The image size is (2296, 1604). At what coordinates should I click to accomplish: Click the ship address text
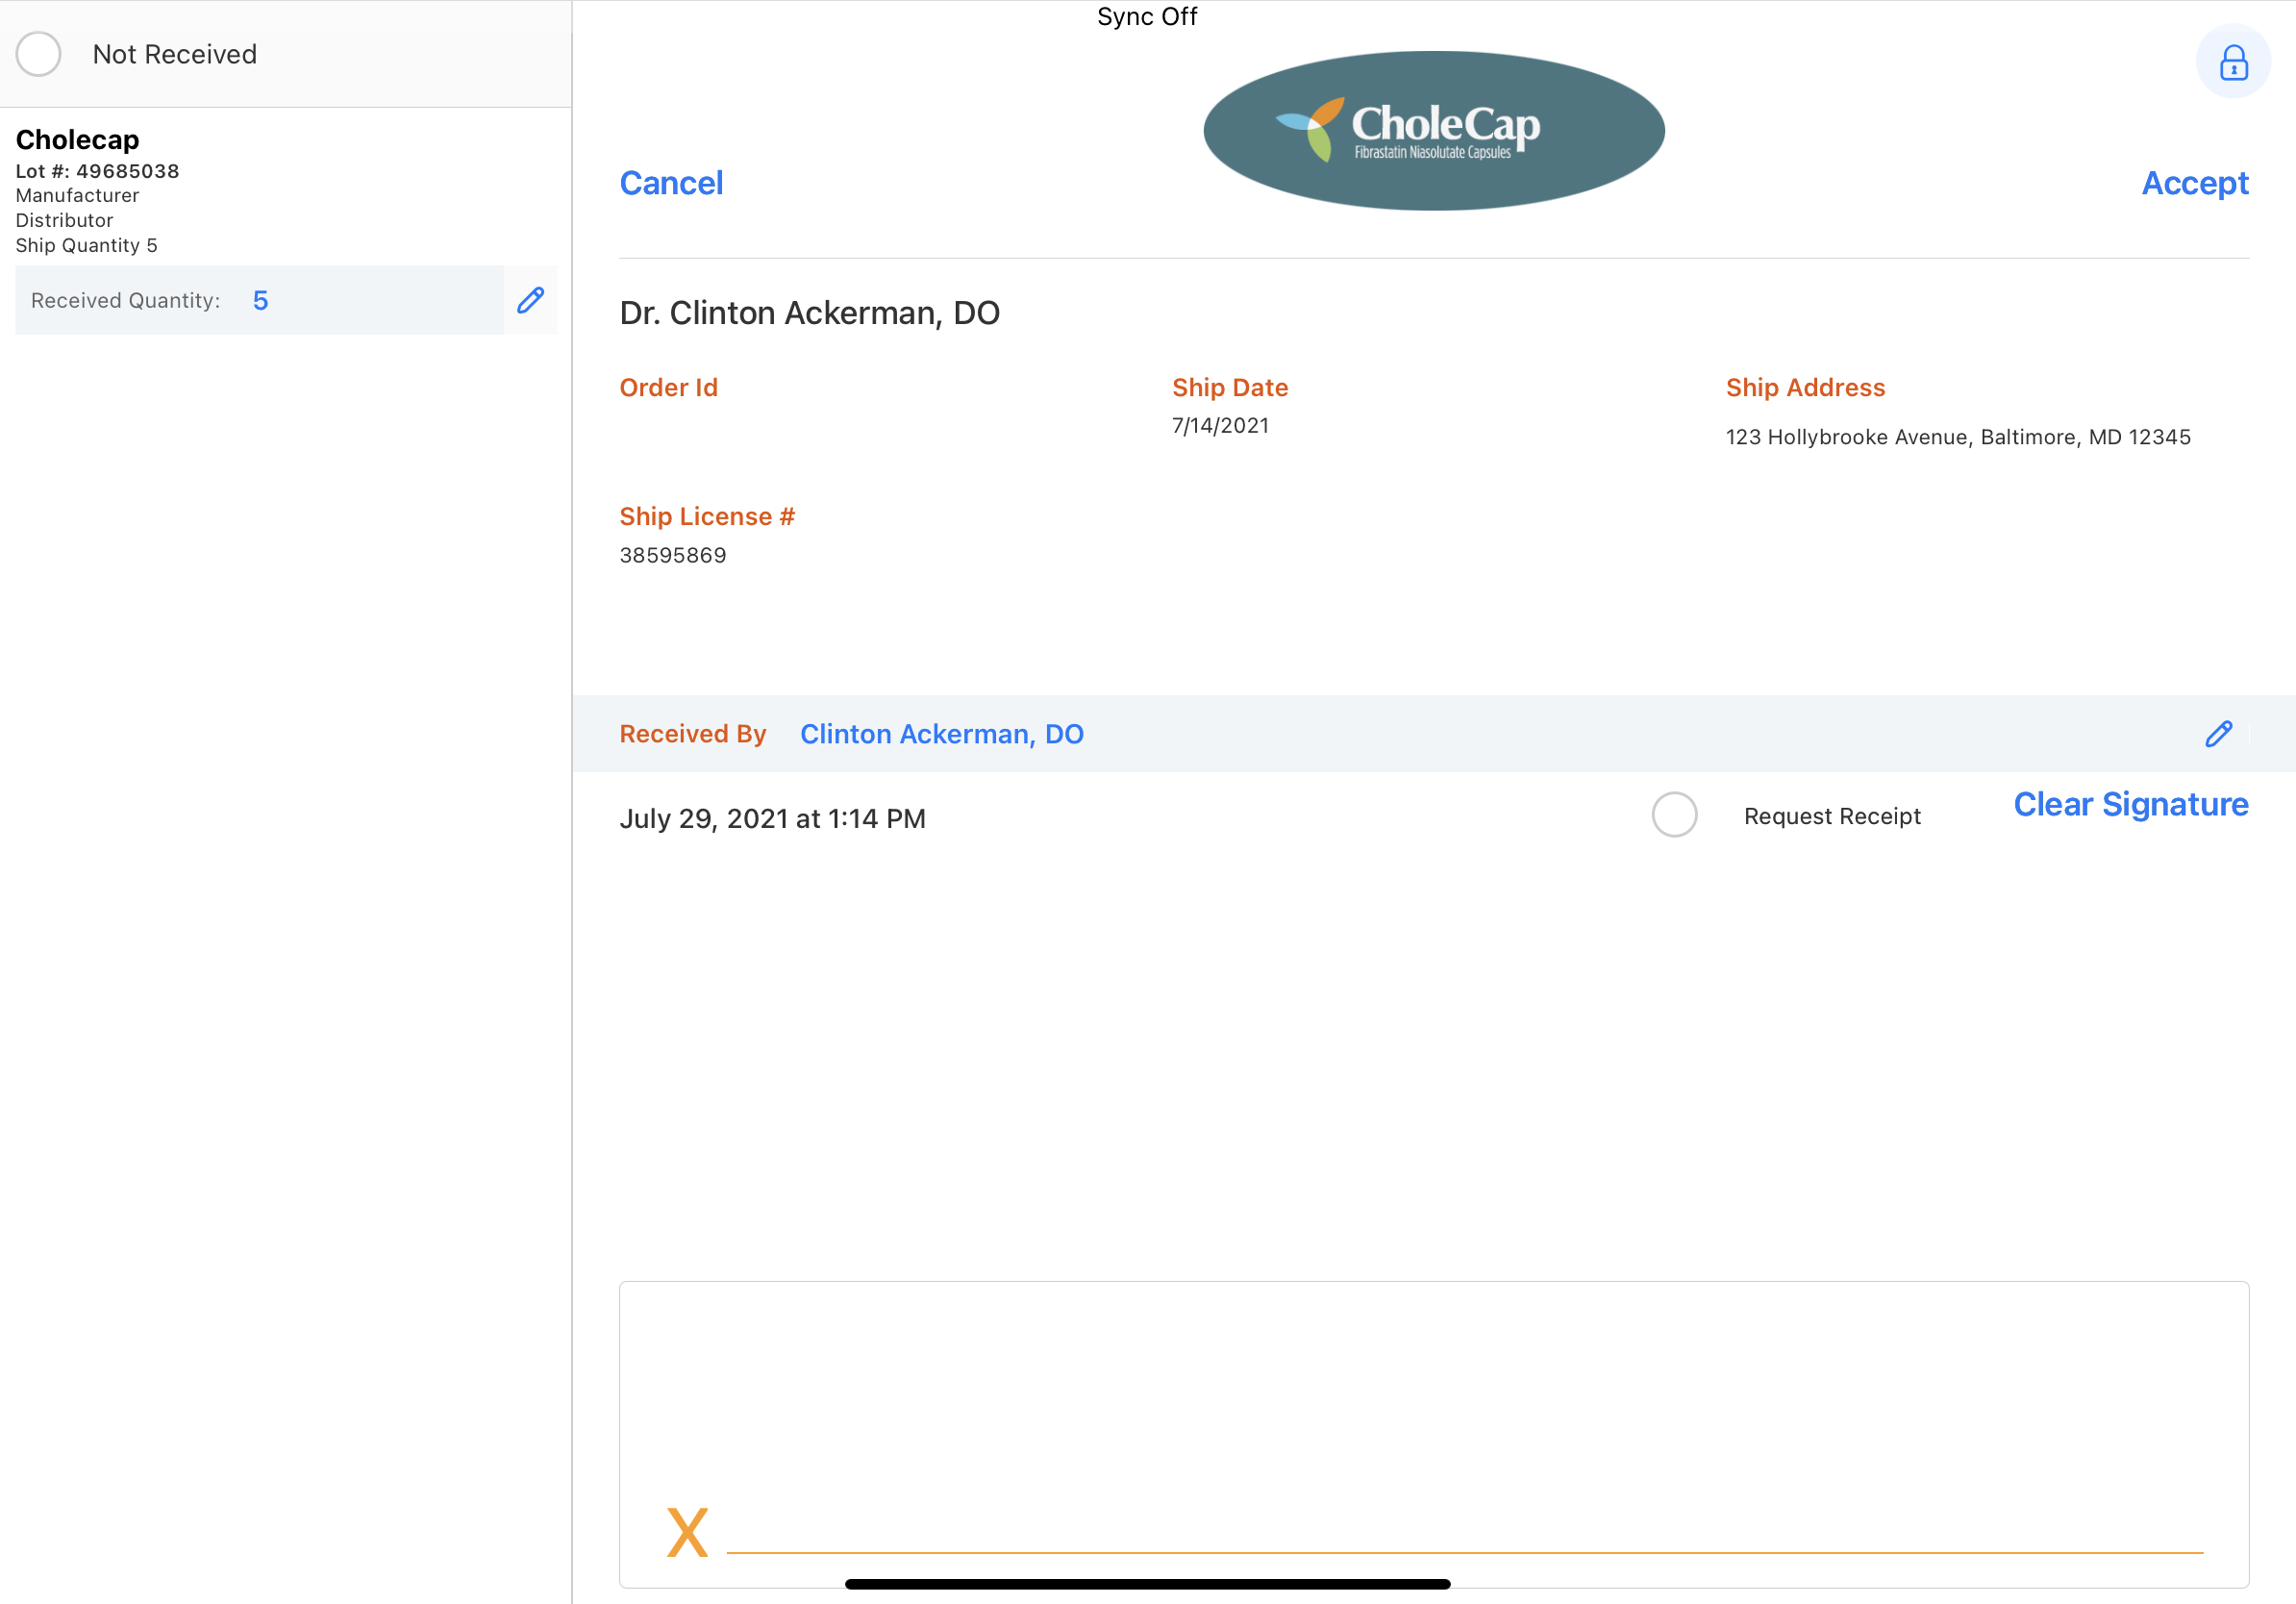(1957, 437)
